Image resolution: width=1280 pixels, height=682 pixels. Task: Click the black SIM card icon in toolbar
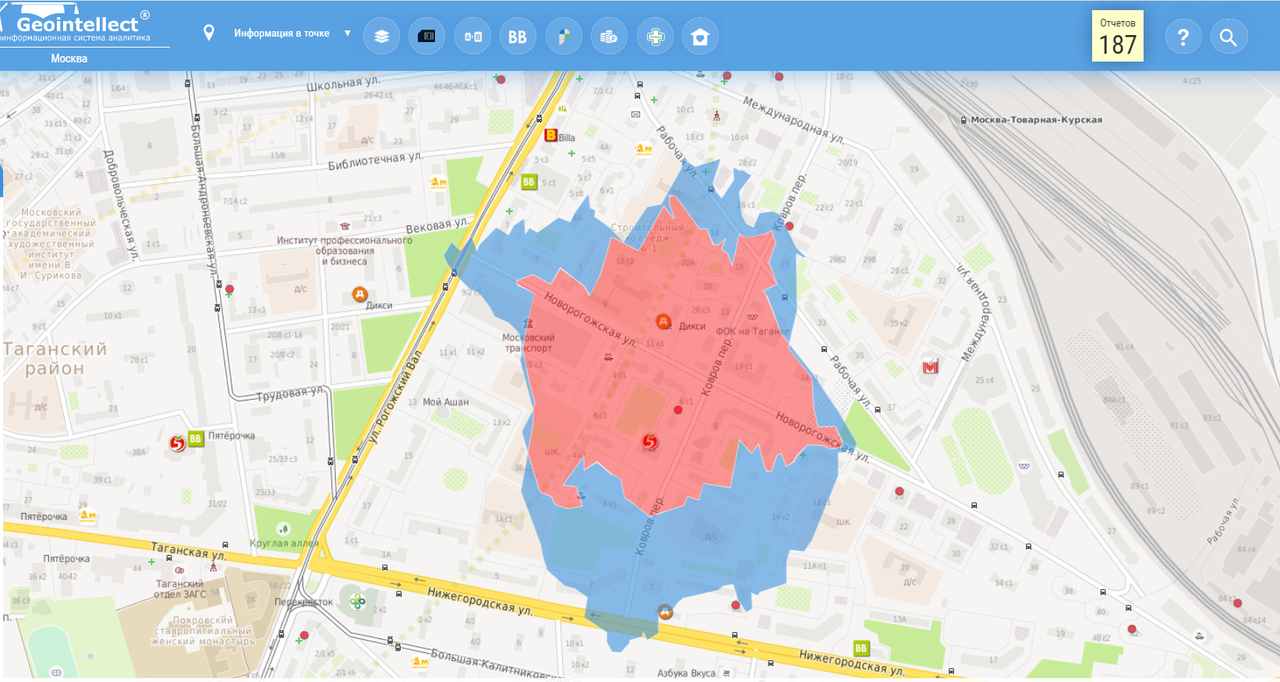(x=427, y=37)
